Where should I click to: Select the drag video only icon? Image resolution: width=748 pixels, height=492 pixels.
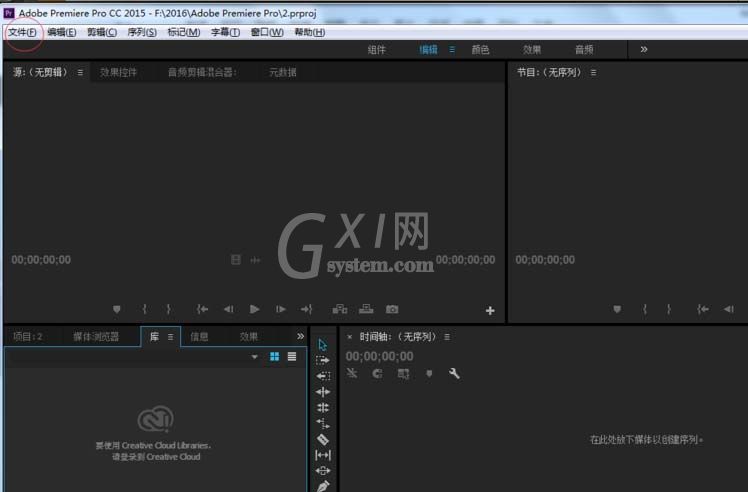click(x=236, y=260)
